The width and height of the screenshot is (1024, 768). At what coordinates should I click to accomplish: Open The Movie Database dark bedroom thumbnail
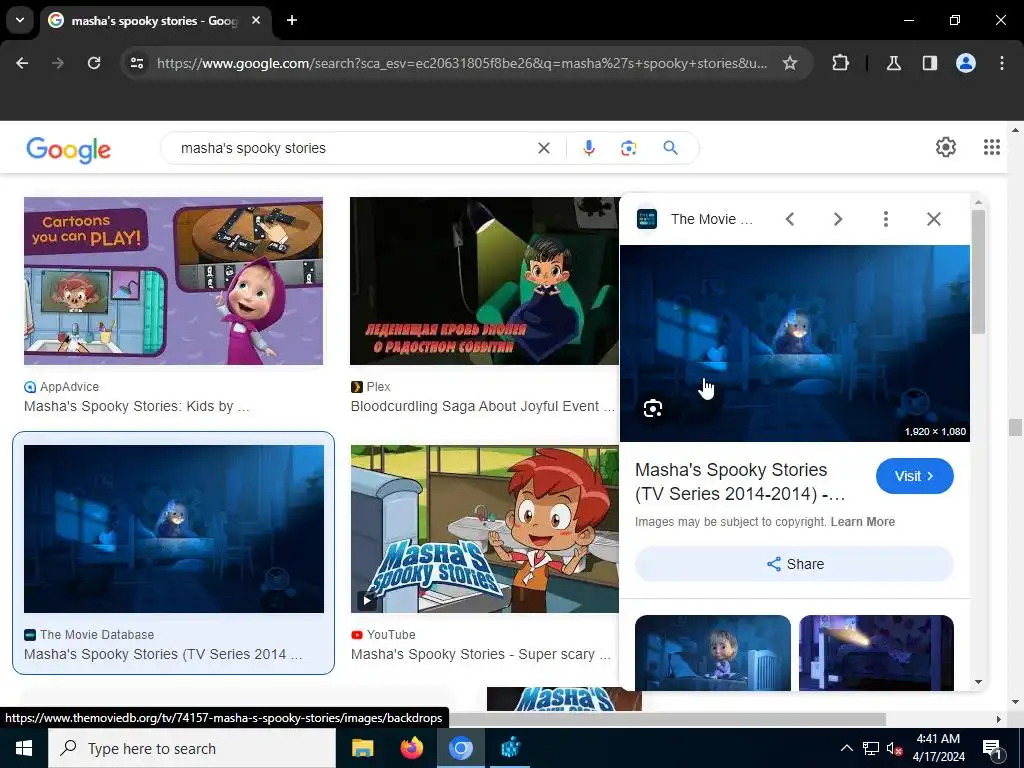point(174,529)
